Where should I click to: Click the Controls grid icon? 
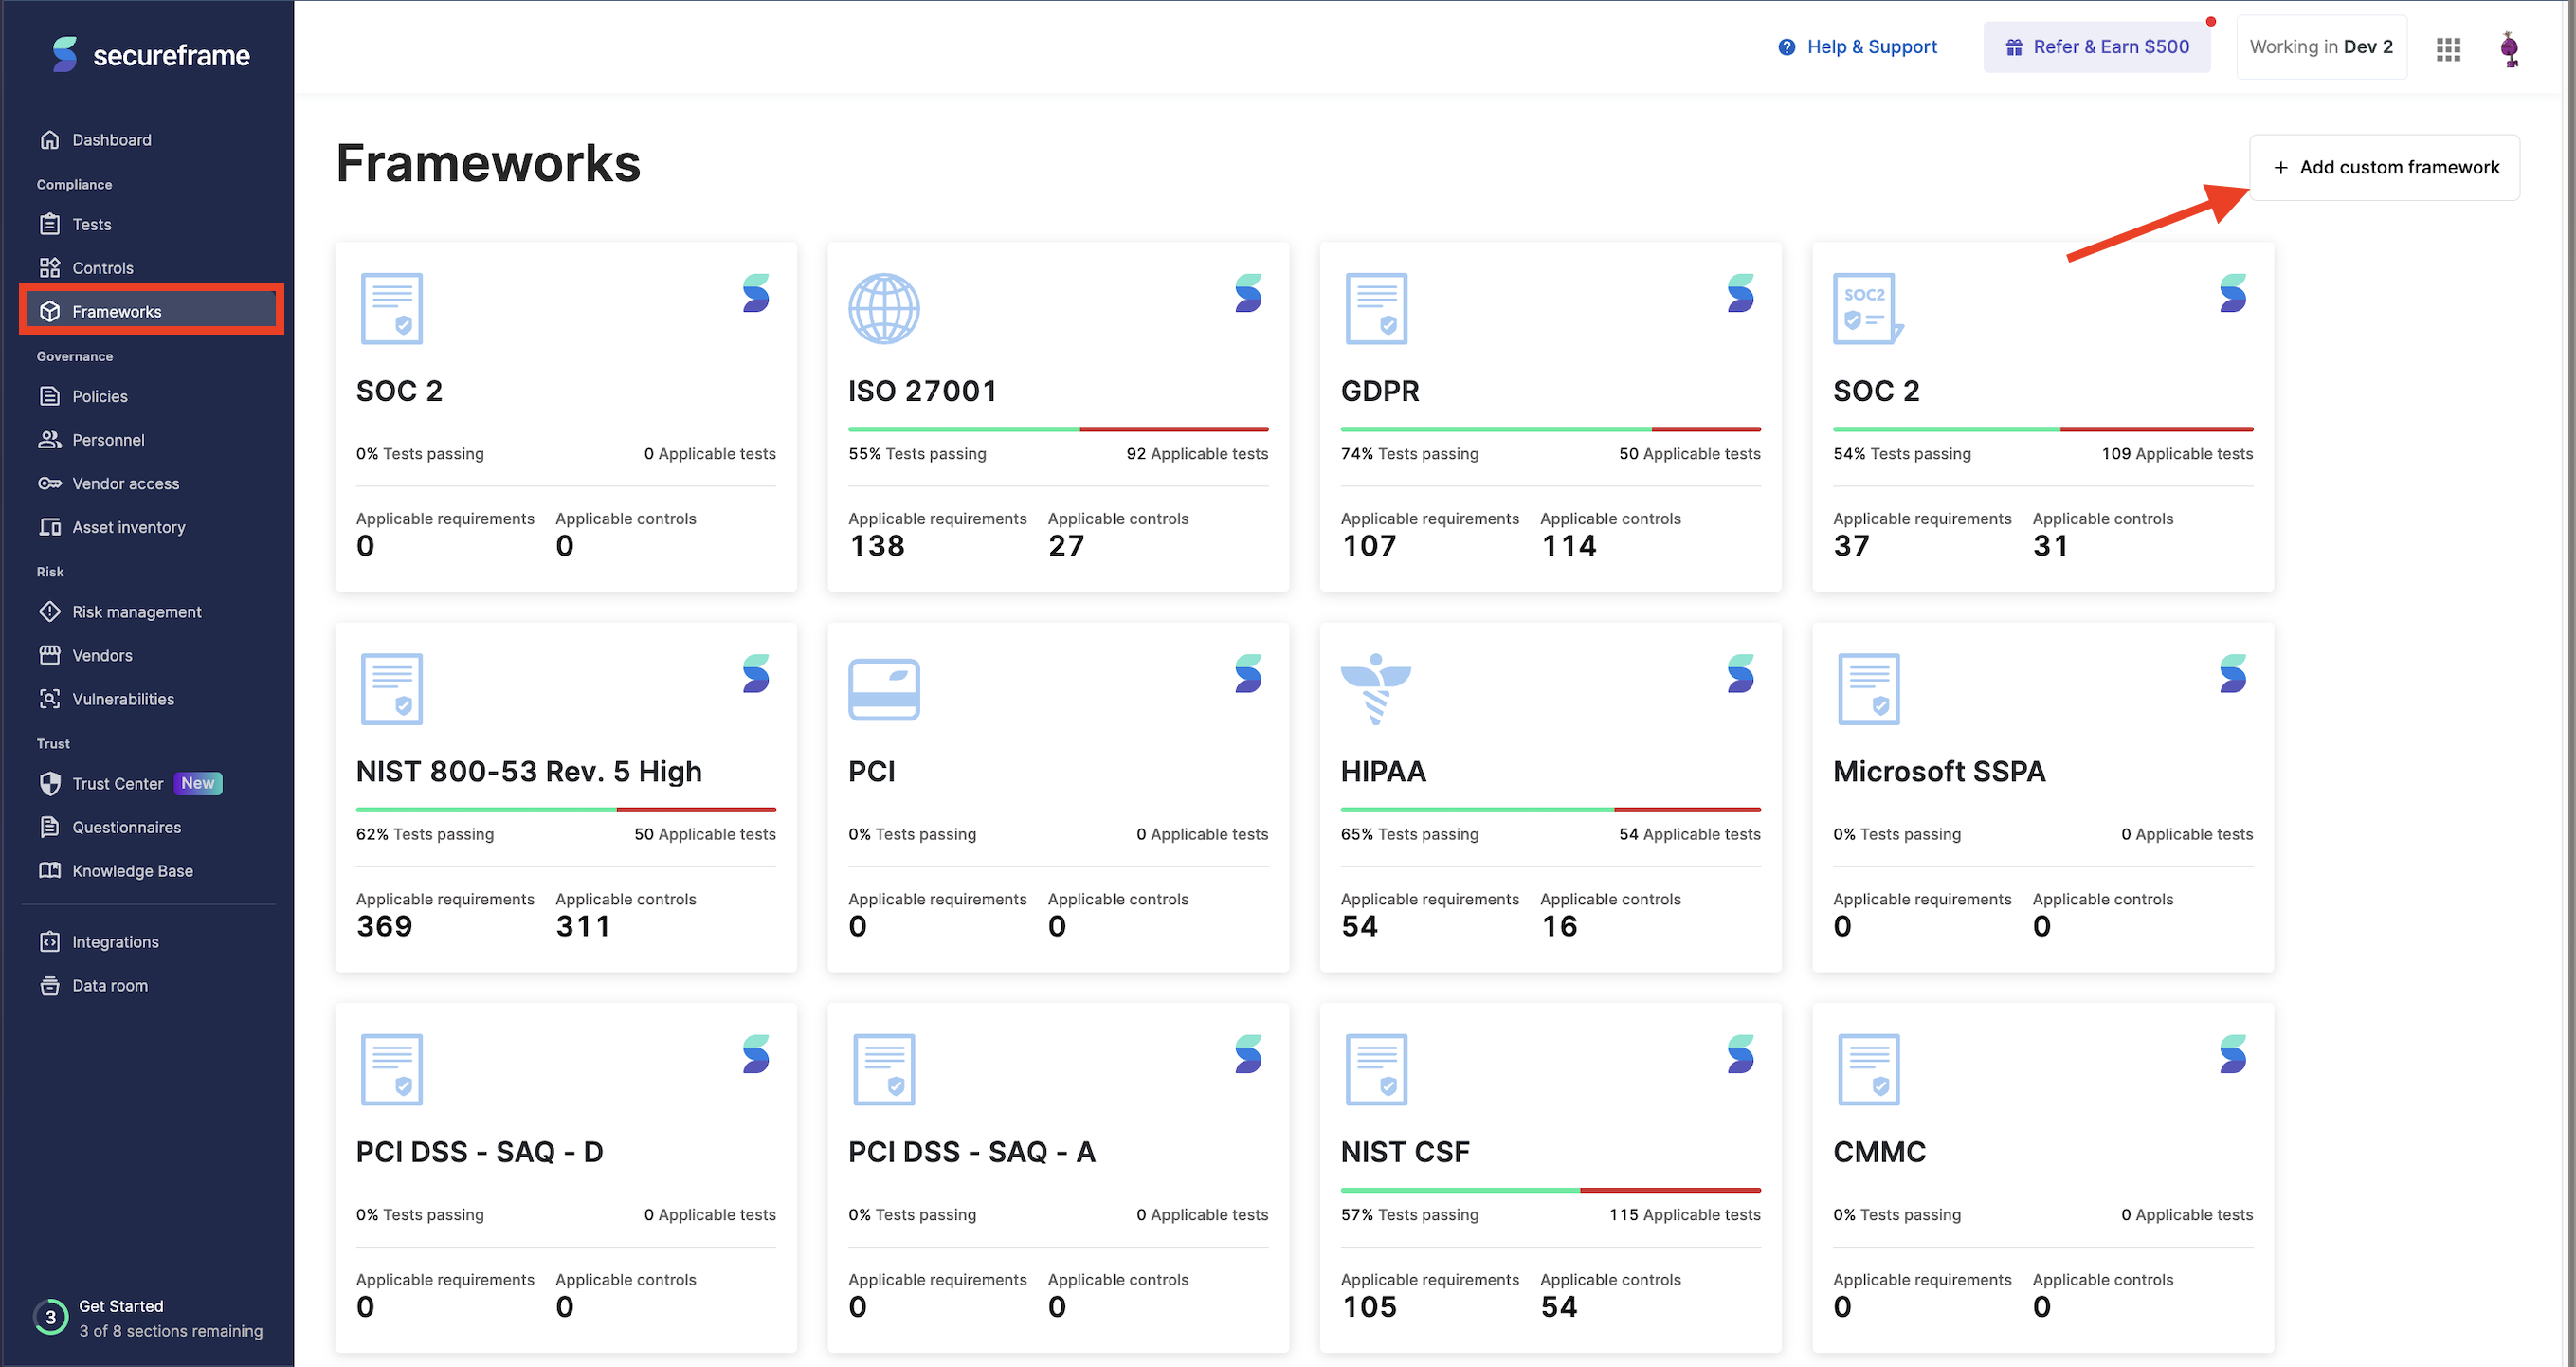coord(50,268)
